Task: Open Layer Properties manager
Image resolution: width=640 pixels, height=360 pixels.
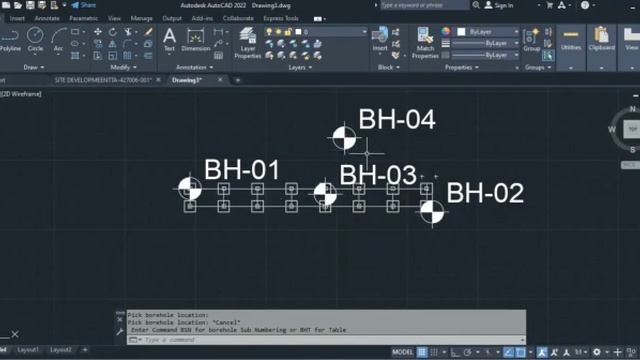Action: pos(247,43)
